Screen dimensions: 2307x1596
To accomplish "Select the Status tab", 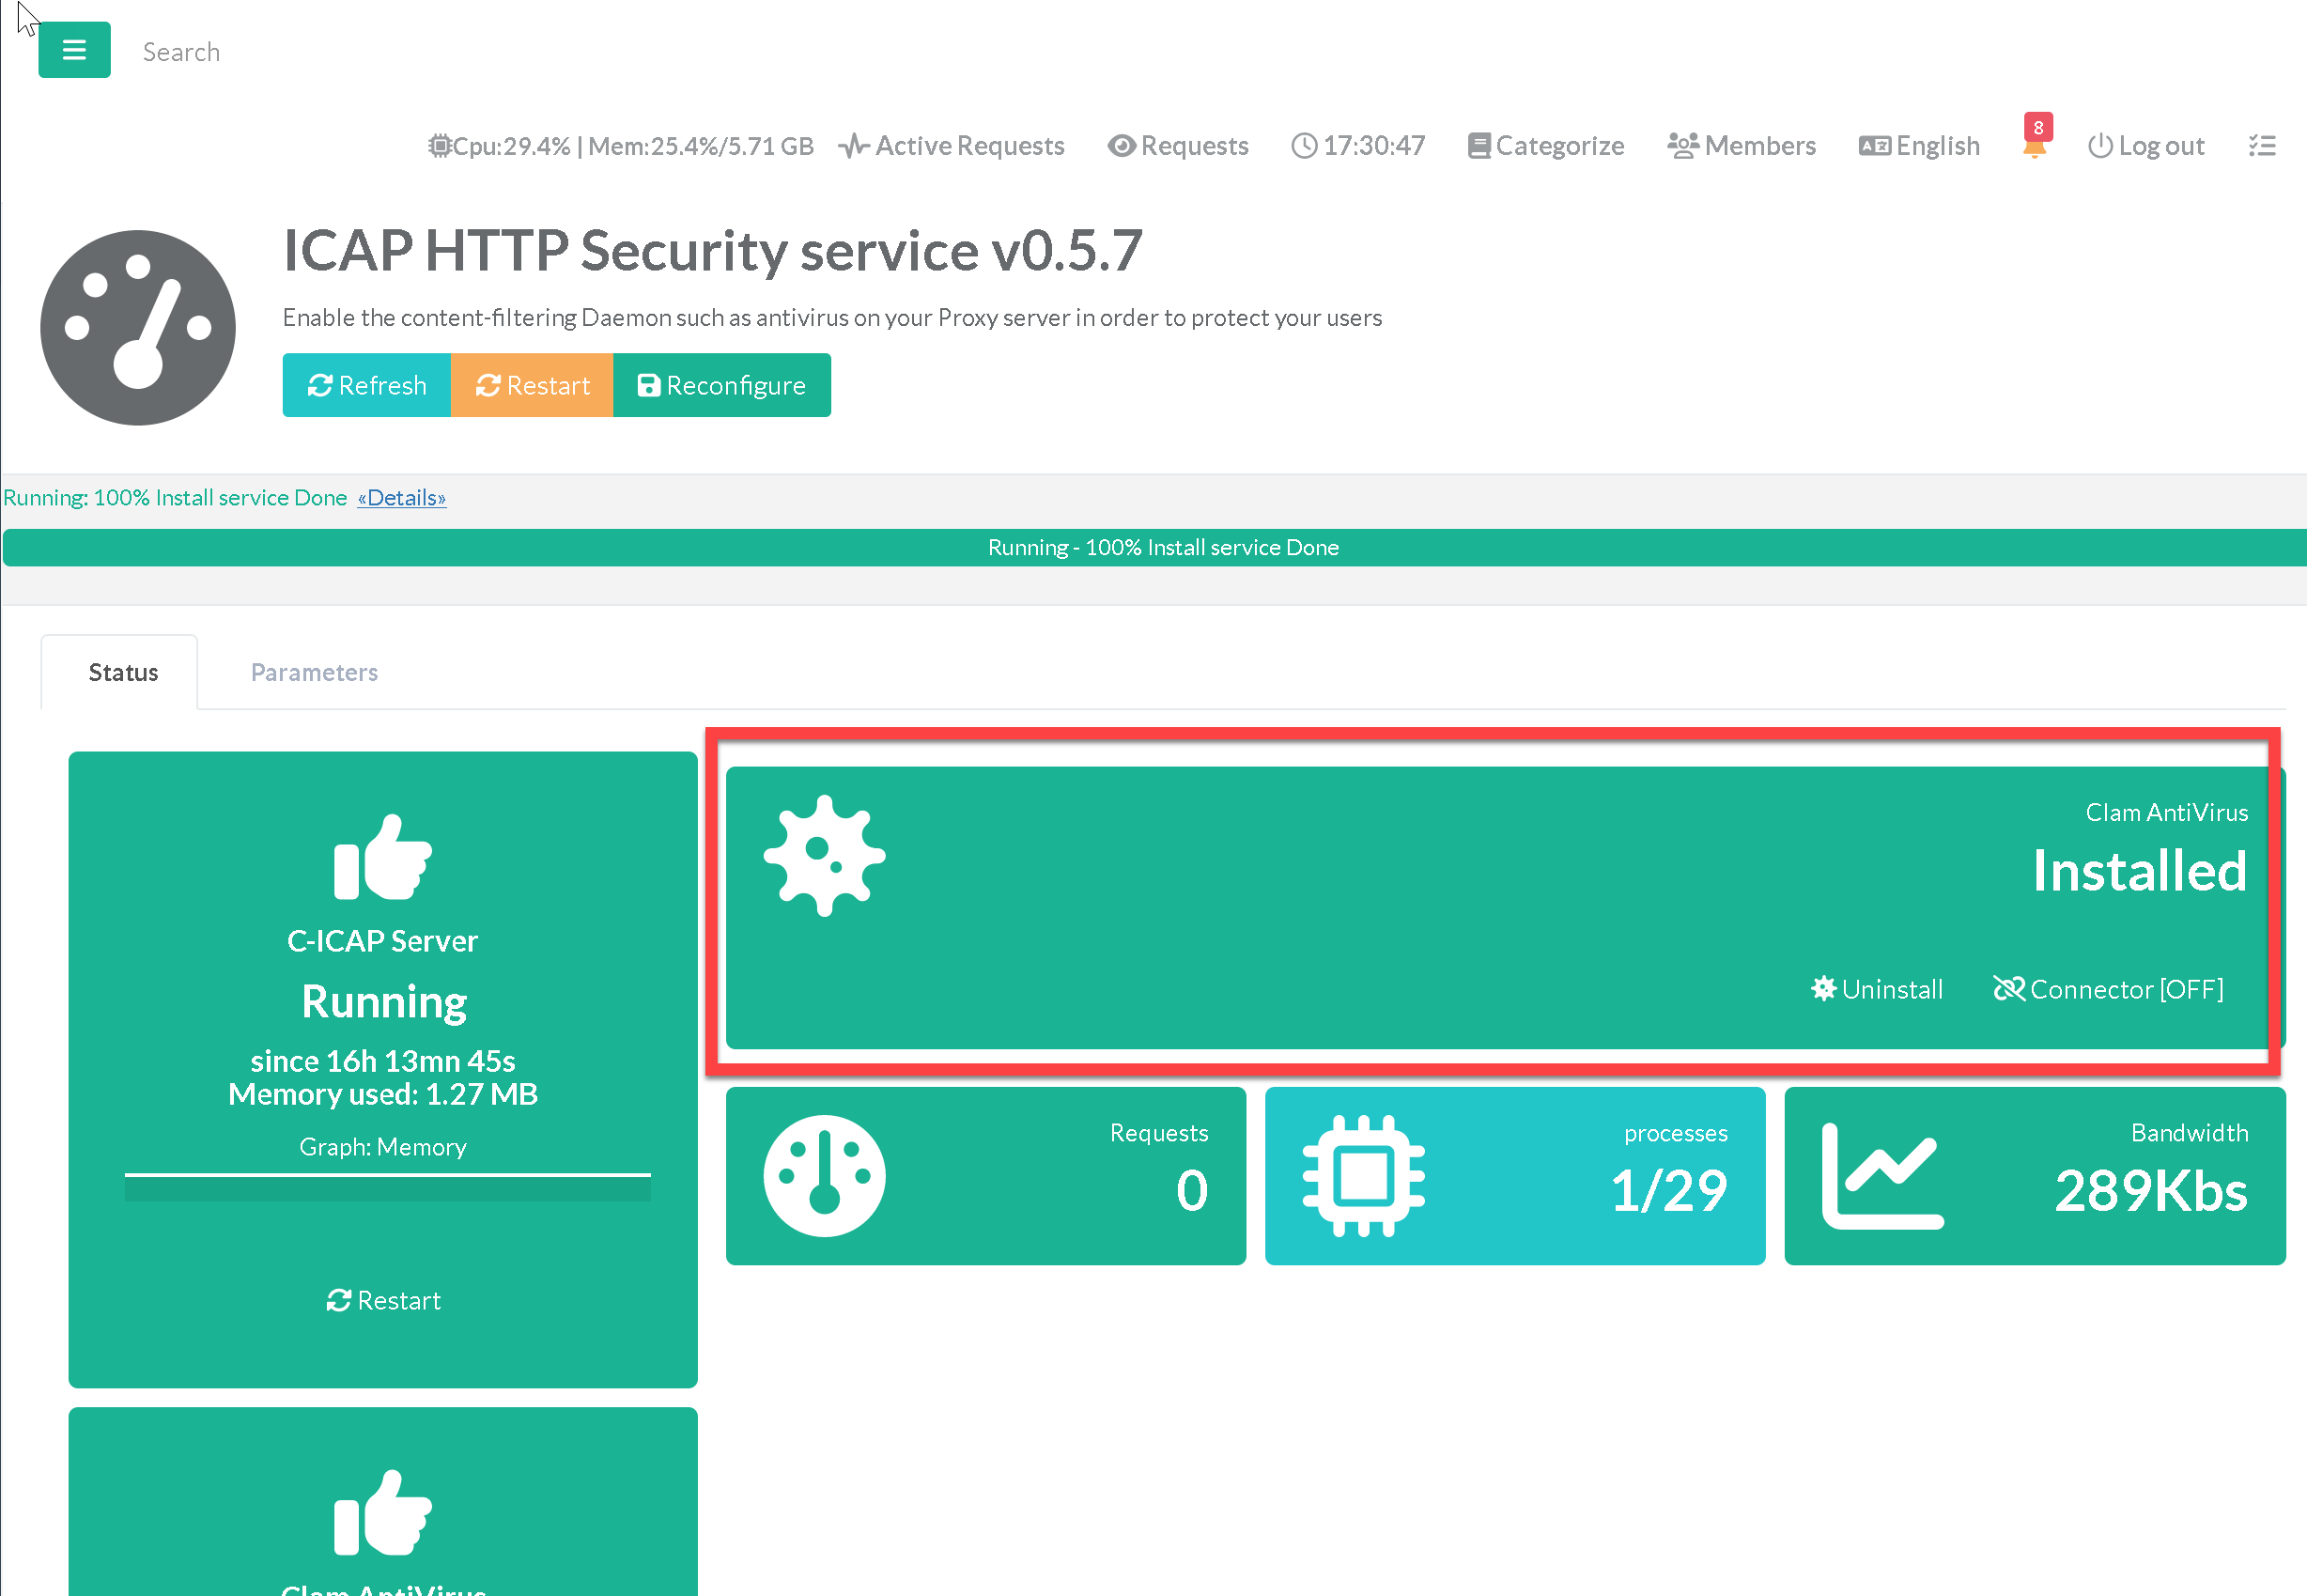I will [123, 672].
